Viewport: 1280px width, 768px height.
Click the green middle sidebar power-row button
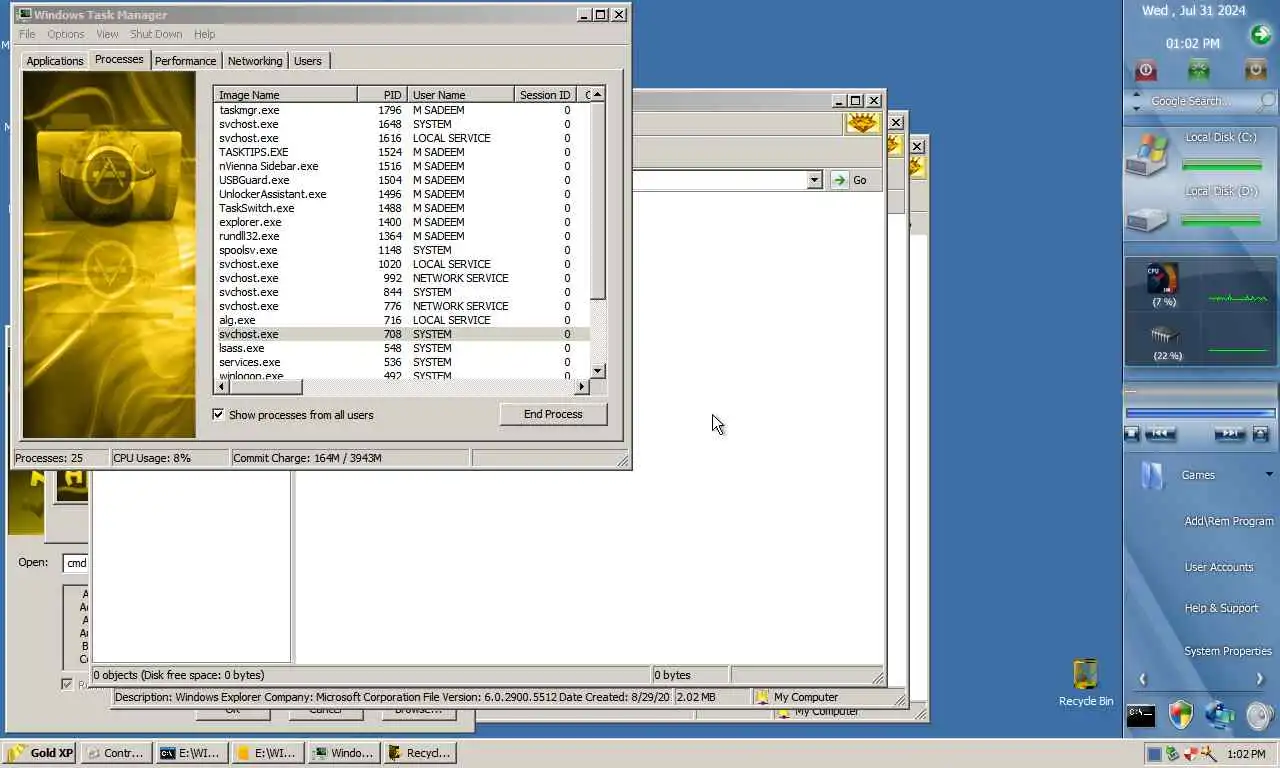[1199, 70]
